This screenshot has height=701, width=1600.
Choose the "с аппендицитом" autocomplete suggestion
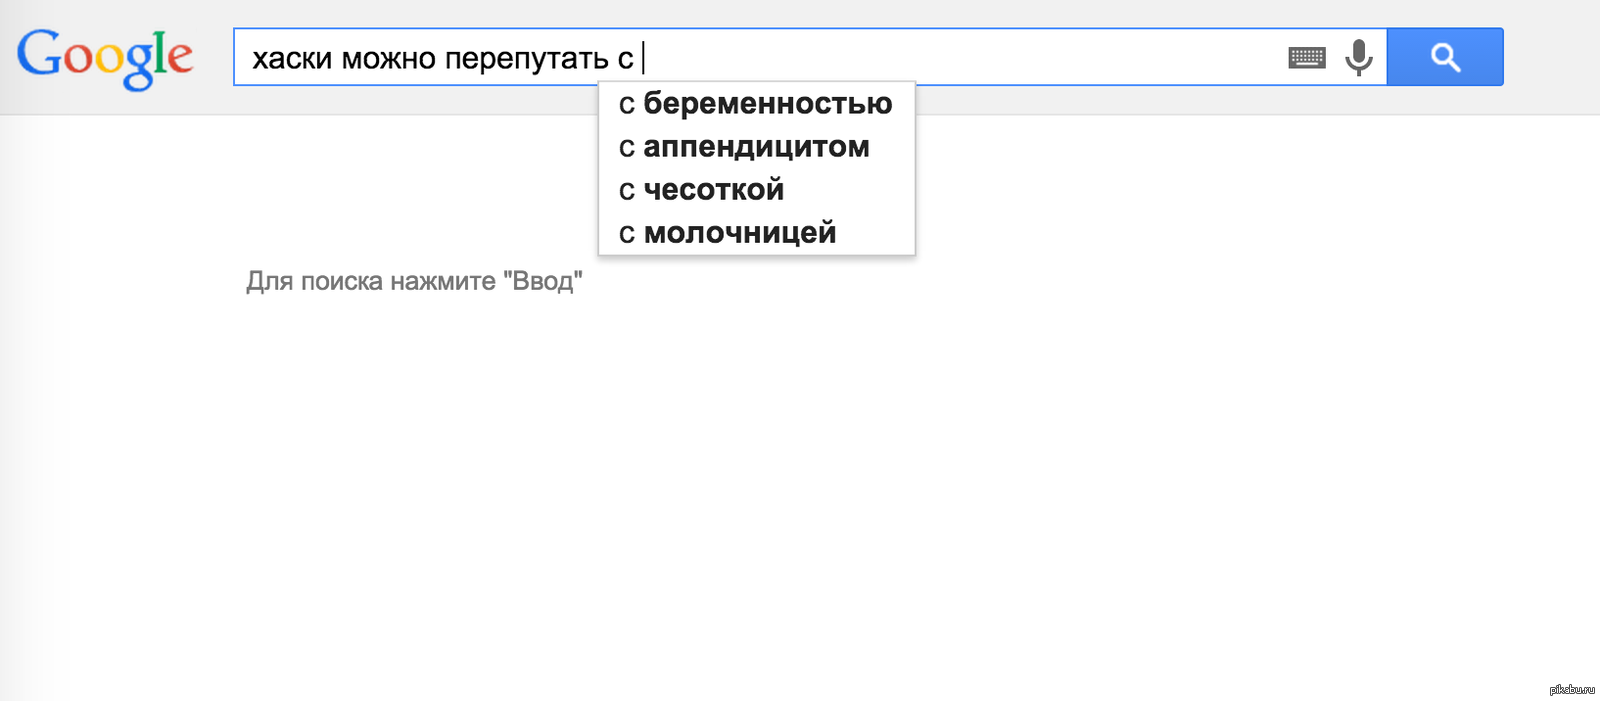tap(745, 147)
